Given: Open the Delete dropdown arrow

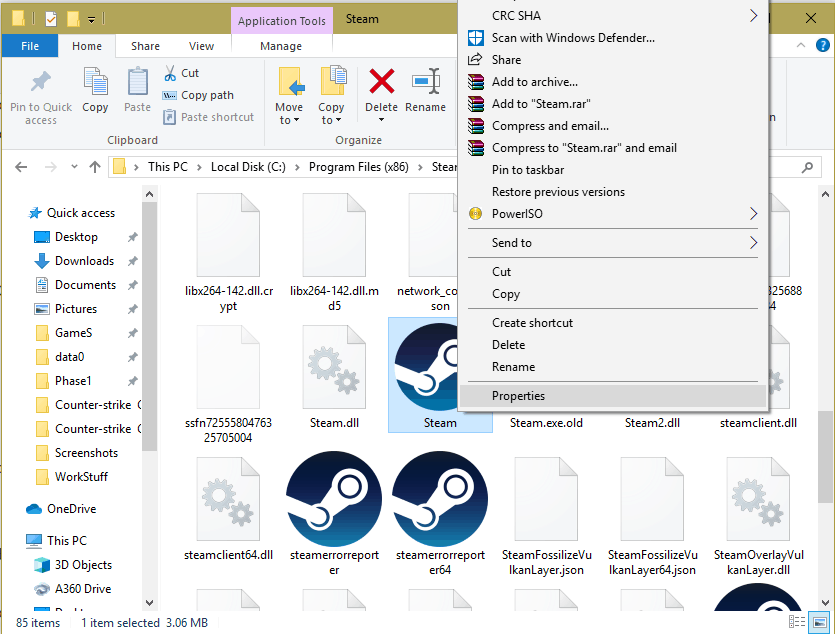Looking at the screenshot, I should click(381, 120).
